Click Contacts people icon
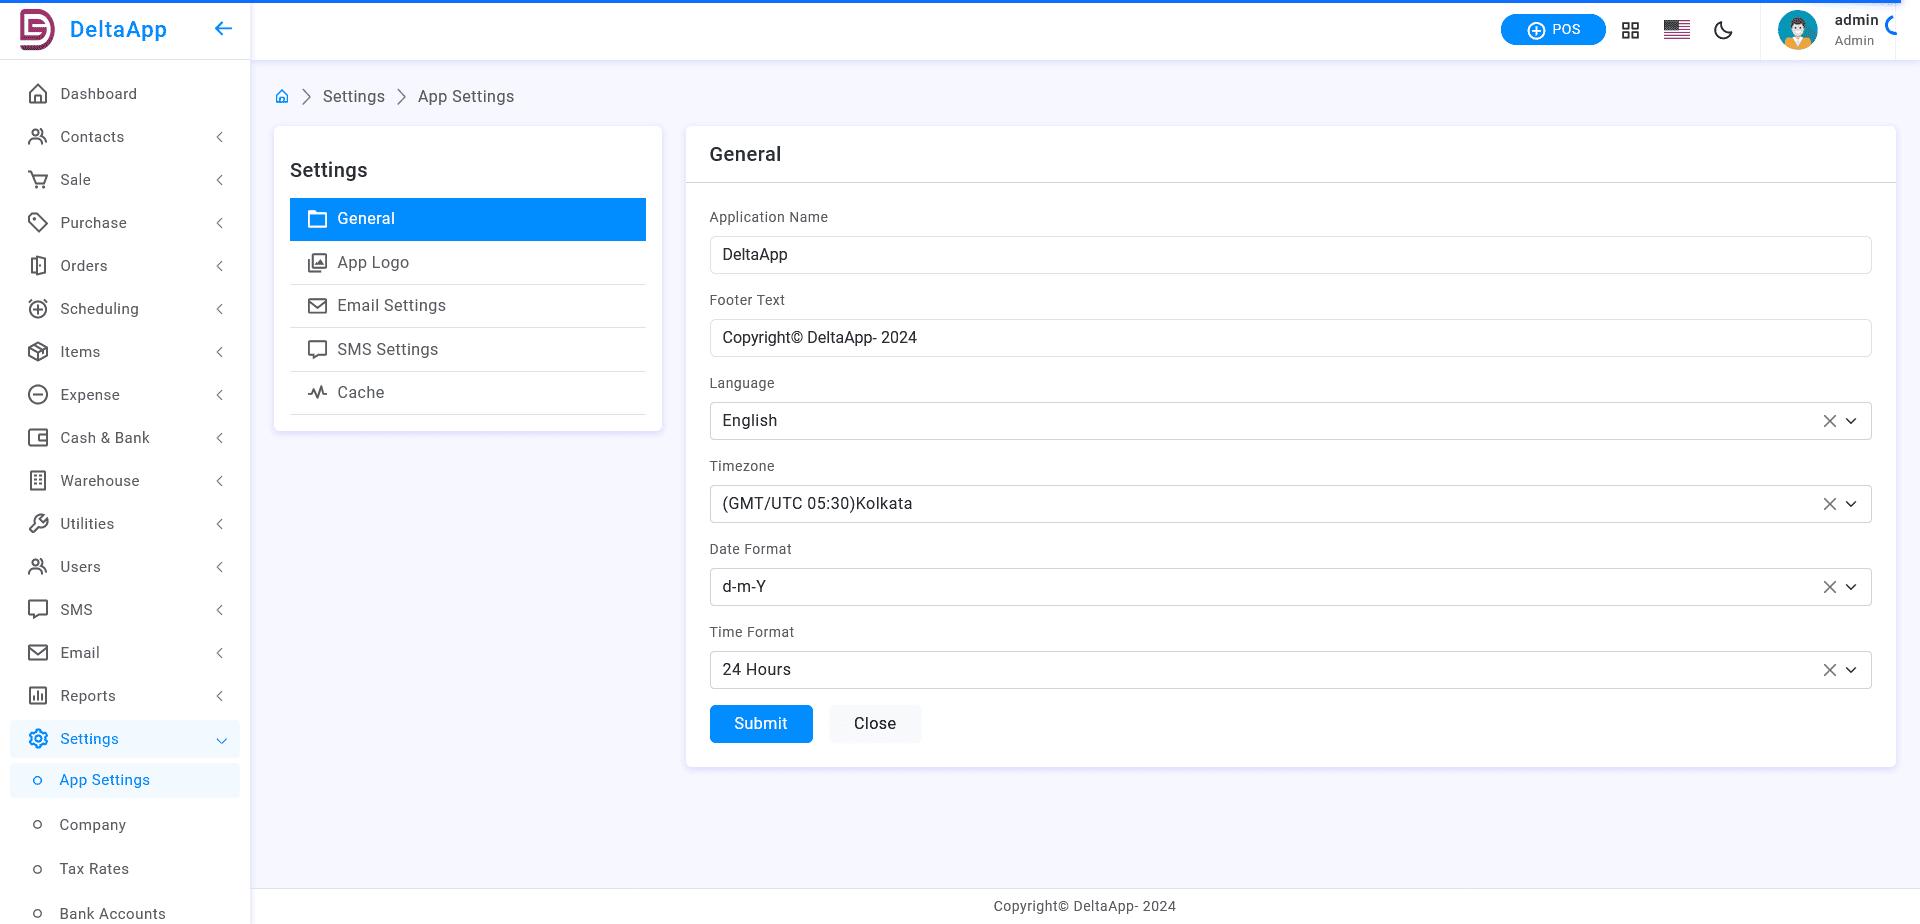This screenshot has height=924, width=1920. (x=38, y=137)
